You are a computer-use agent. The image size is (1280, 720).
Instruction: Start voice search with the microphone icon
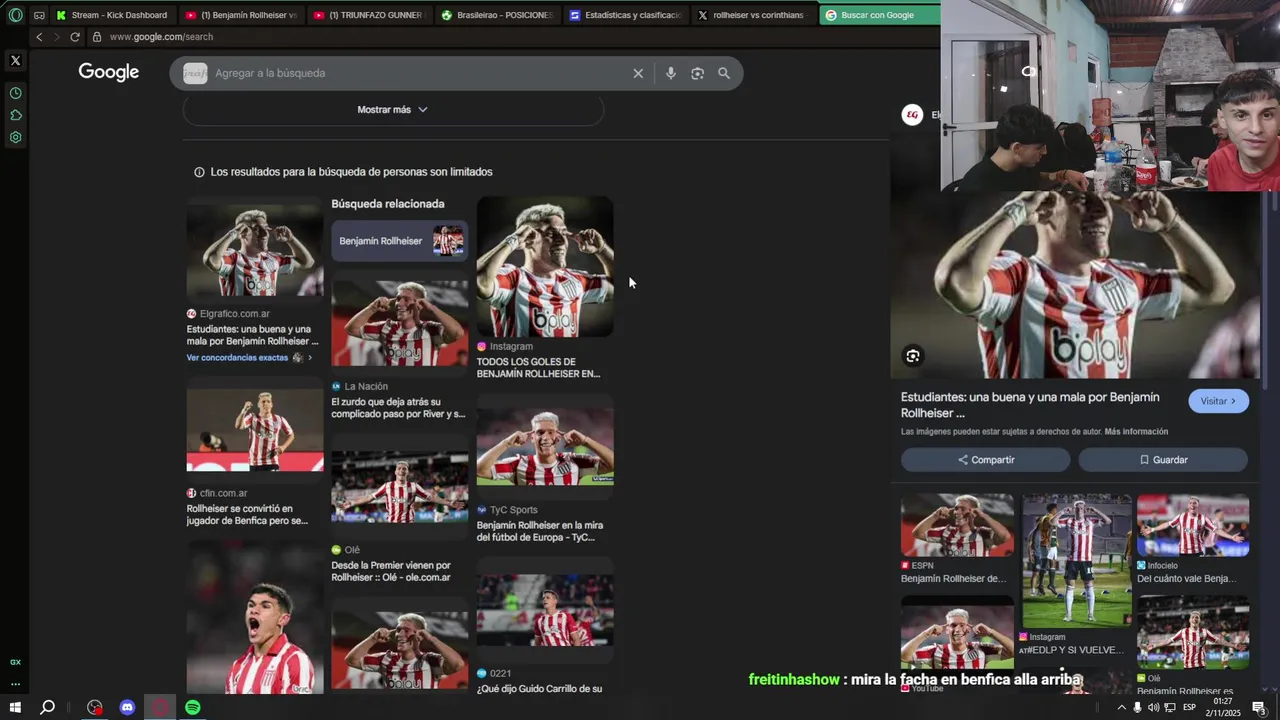670,73
